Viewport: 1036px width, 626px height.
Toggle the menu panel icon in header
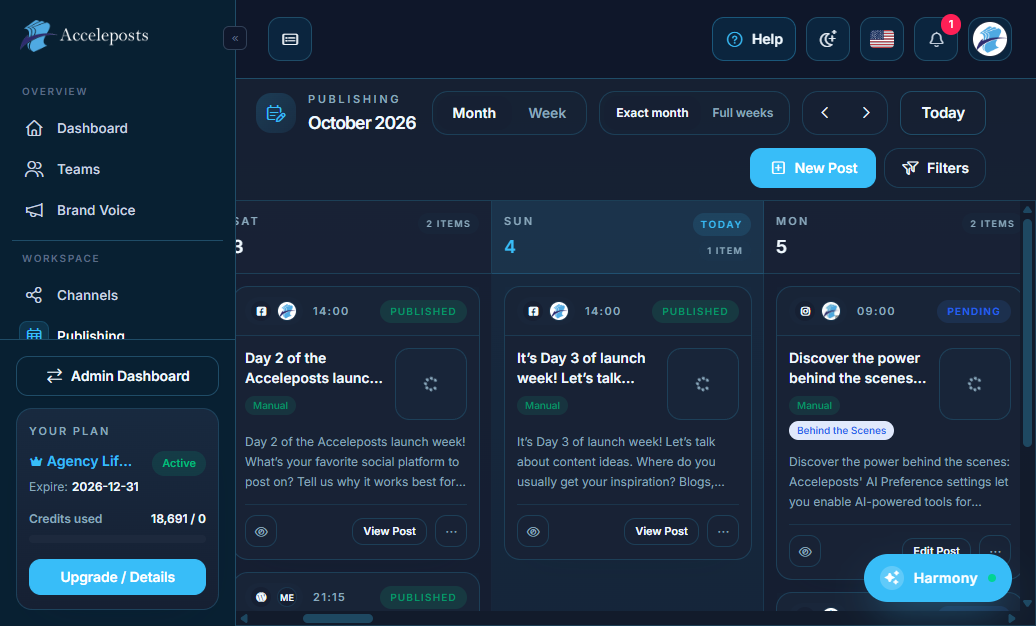pos(290,39)
